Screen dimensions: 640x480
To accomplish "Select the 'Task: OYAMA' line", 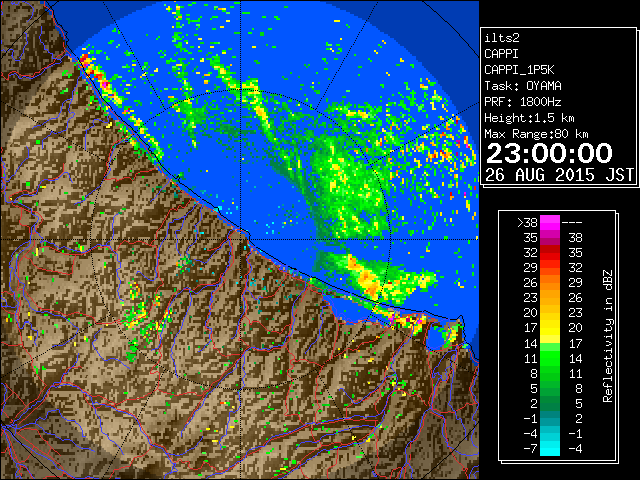I will [x=523, y=86].
